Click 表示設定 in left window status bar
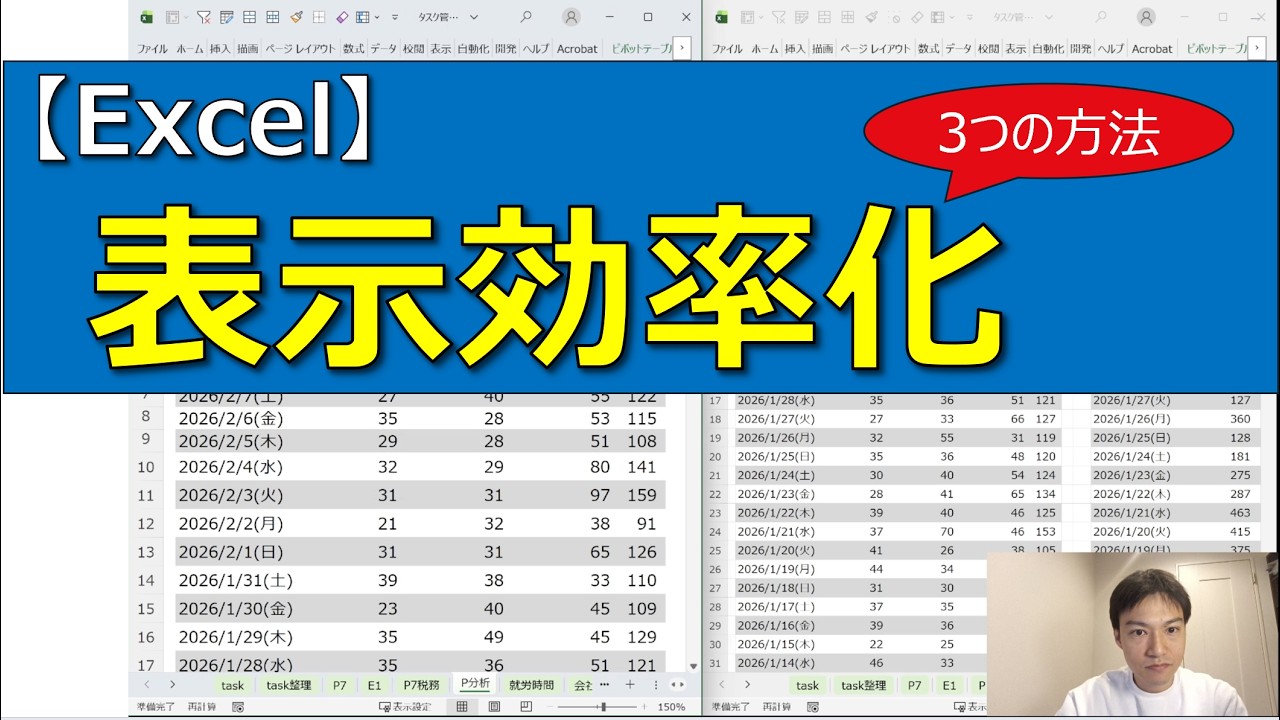Screen dimensions: 1280x720 tap(407, 707)
